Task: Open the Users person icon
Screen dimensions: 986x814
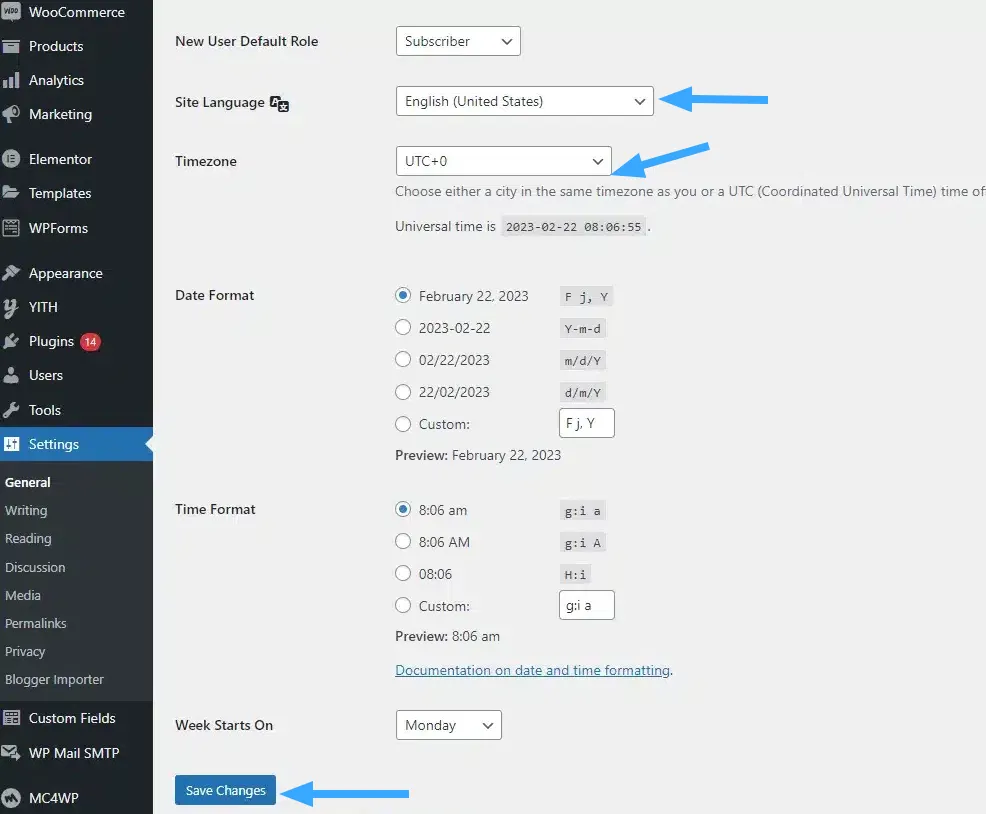Action: coord(12,375)
